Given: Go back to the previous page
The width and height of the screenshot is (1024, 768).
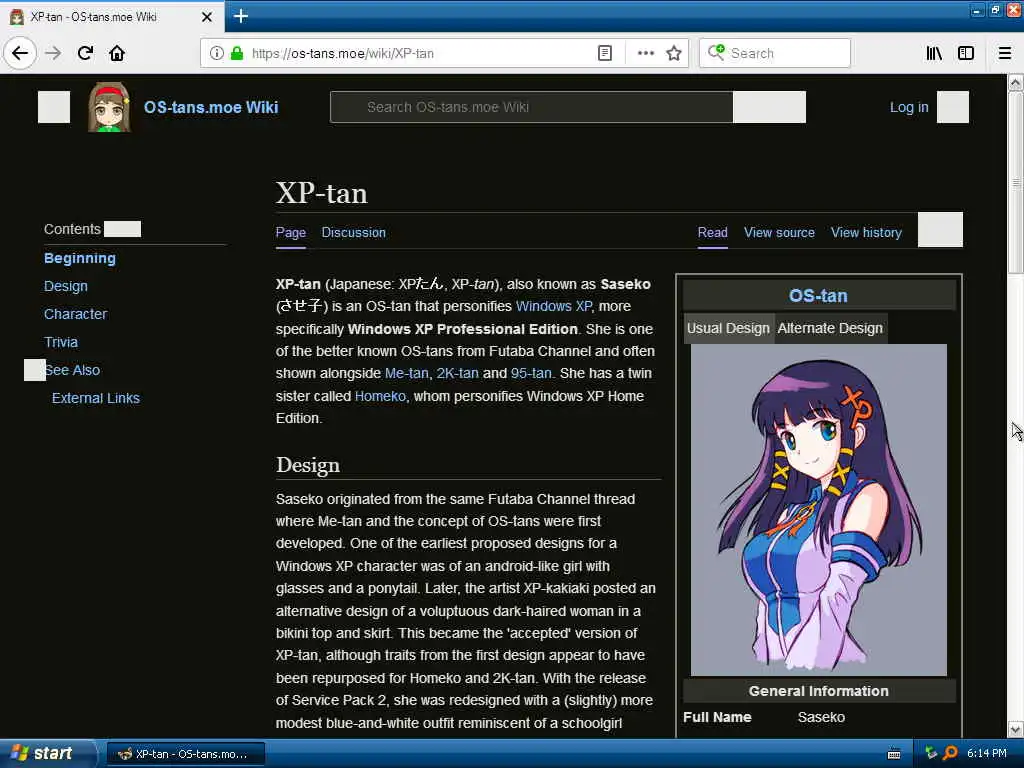Looking at the screenshot, I should click(x=20, y=53).
